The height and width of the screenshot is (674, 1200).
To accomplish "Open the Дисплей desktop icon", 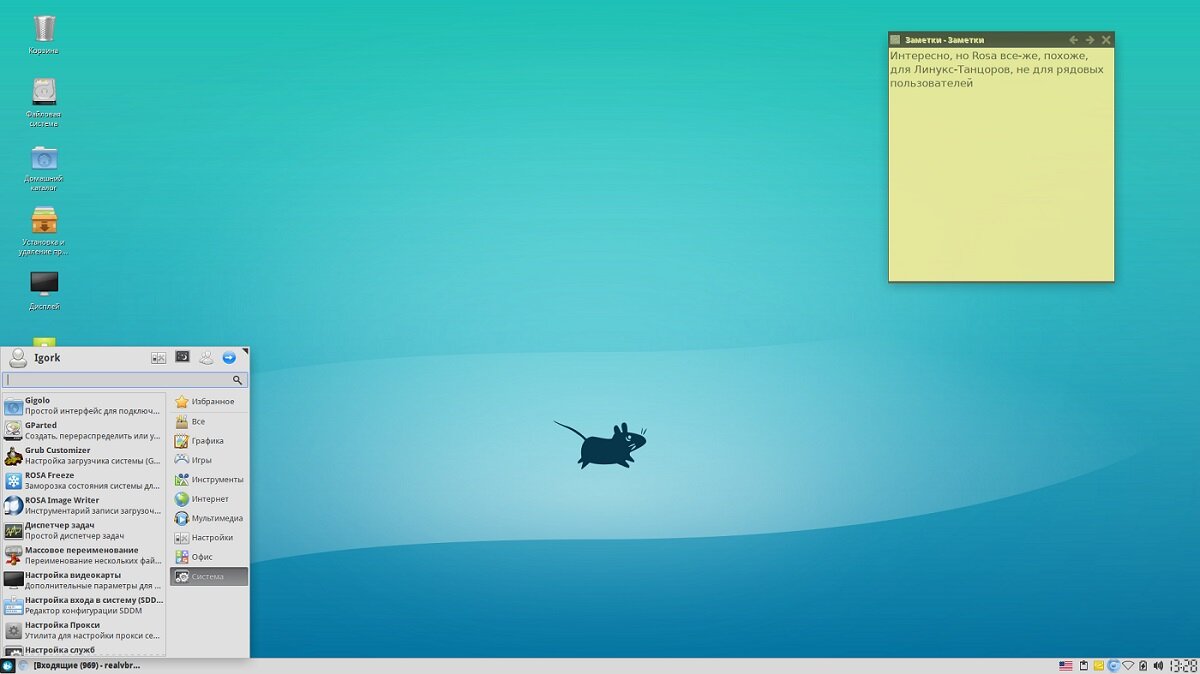I will tap(44, 290).
